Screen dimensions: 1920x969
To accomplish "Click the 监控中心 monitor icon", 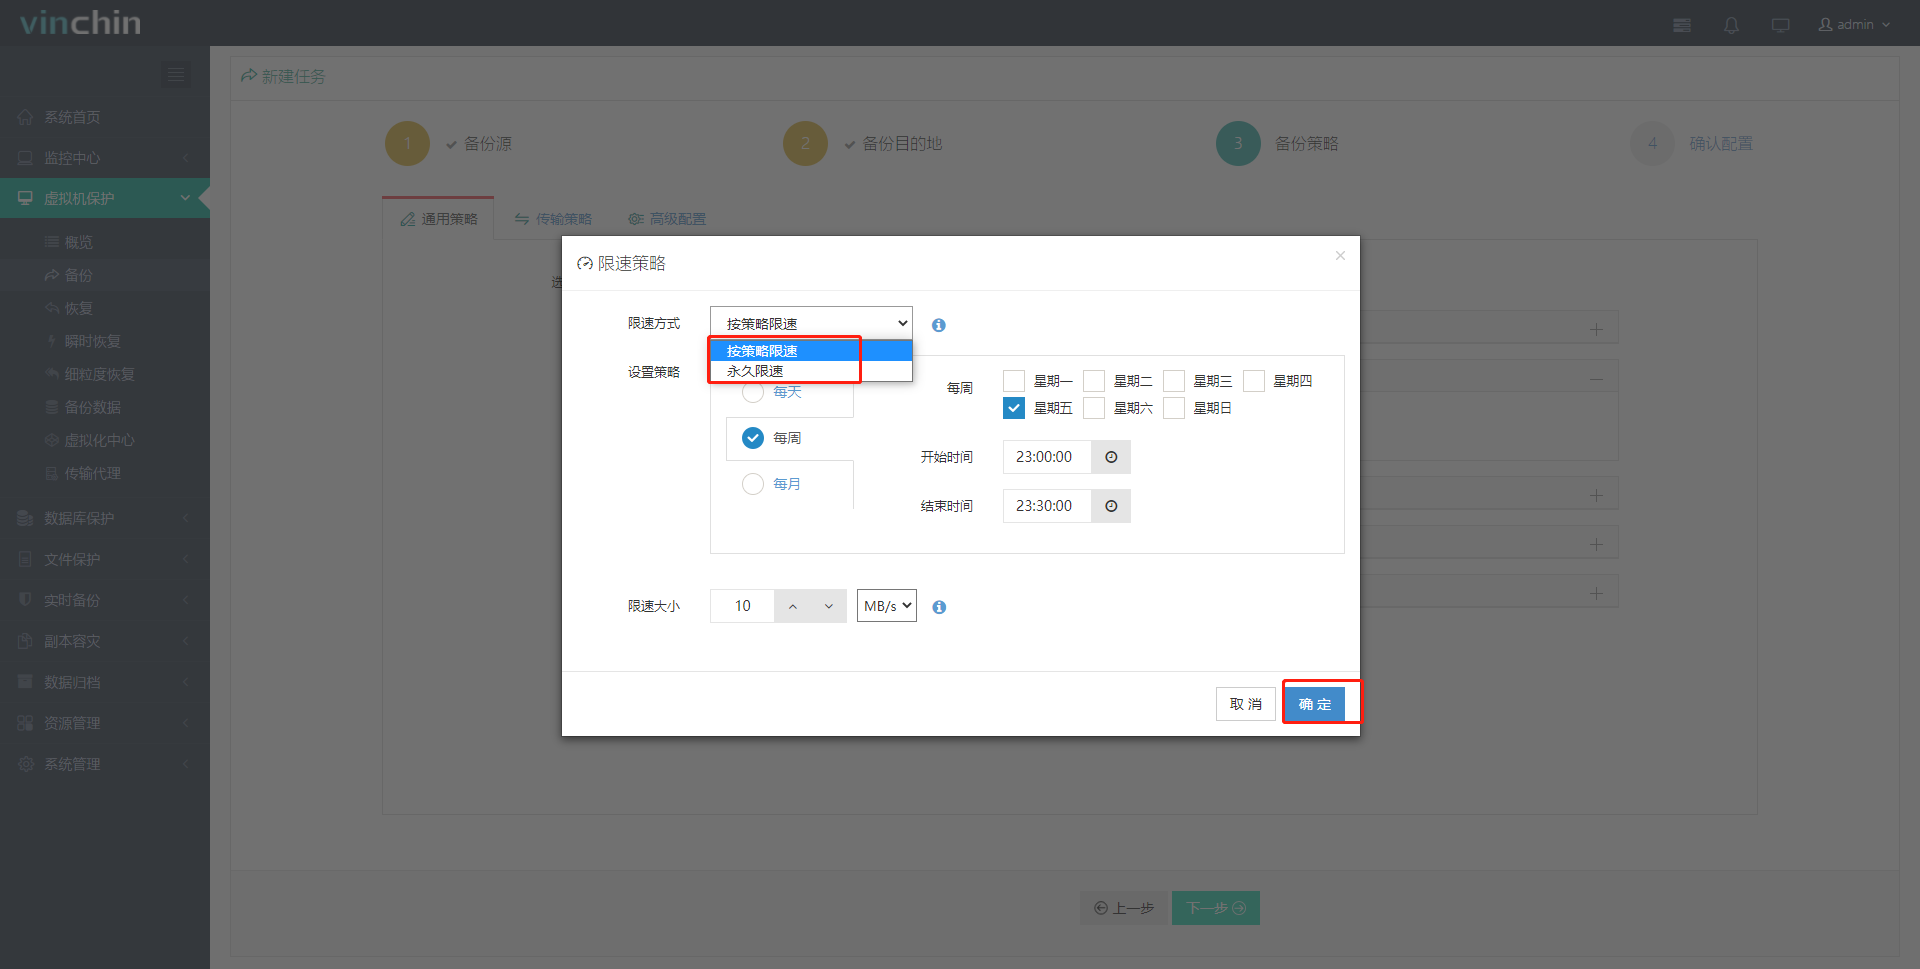I will point(26,158).
